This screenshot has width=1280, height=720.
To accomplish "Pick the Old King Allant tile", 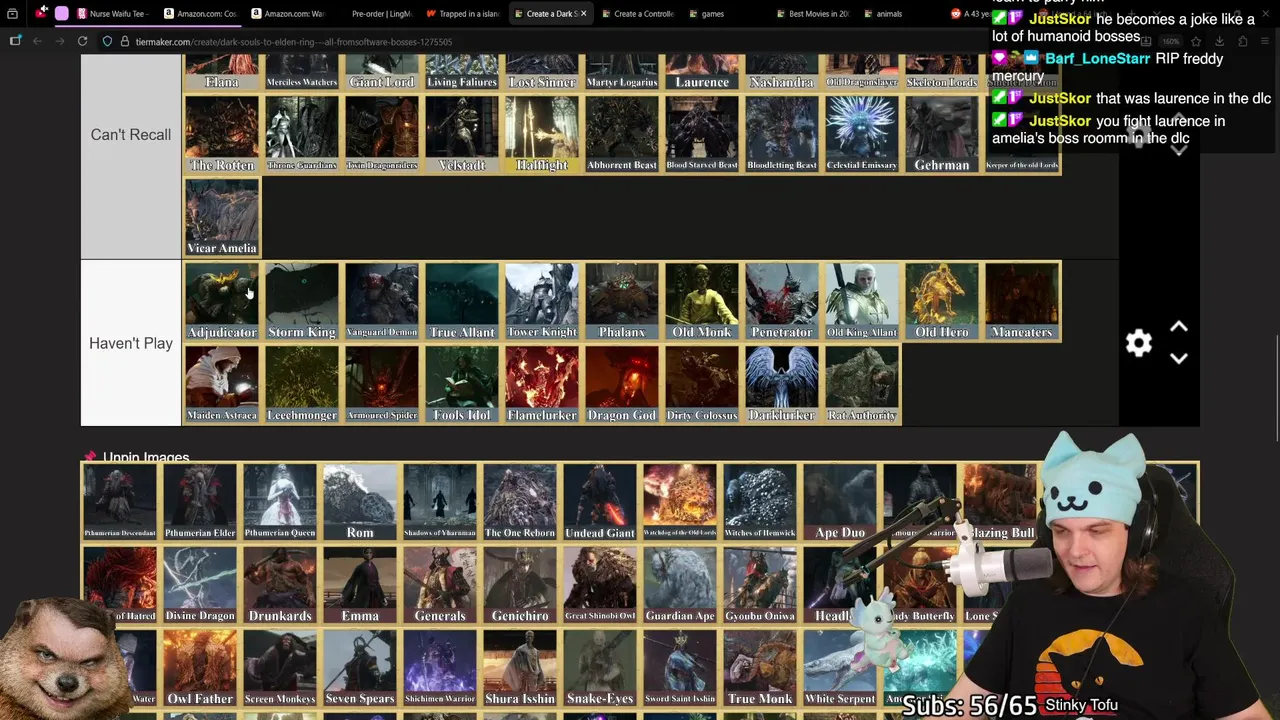I will (862, 301).
